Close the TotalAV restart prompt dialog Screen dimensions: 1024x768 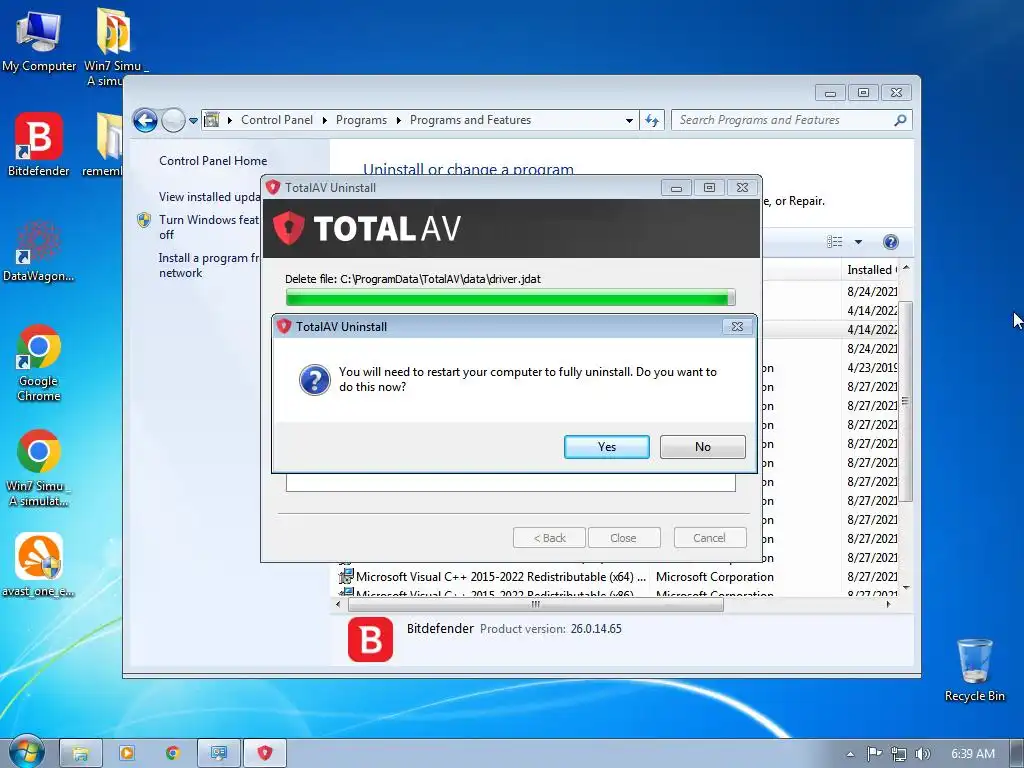point(737,327)
